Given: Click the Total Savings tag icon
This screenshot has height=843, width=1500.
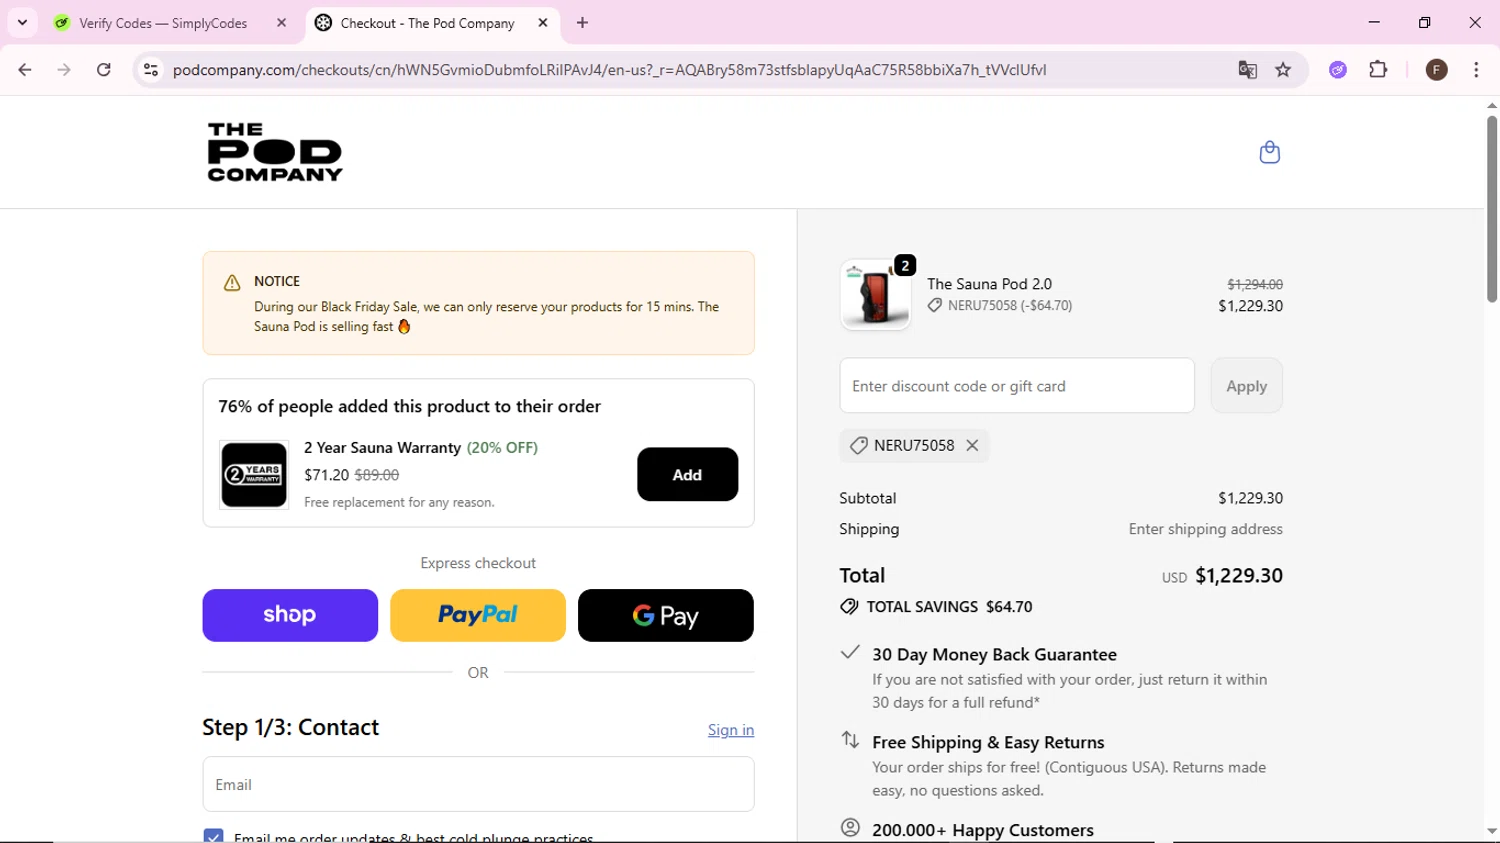Looking at the screenshot, I should point(849,607).
